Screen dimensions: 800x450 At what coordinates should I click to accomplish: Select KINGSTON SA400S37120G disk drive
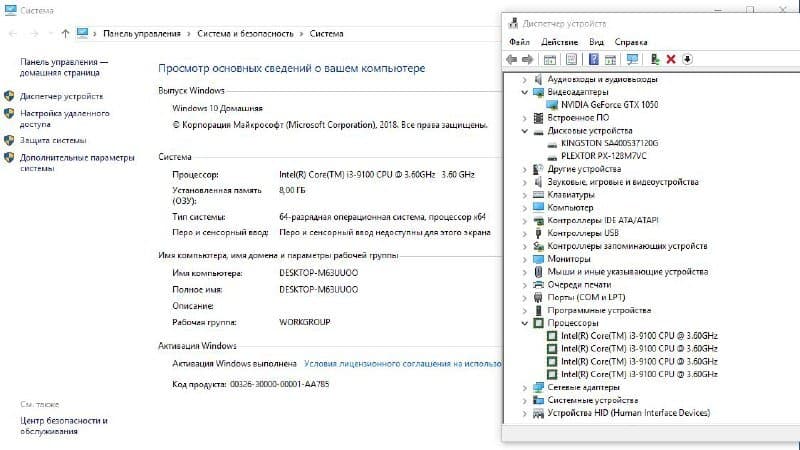coord(609,143)
